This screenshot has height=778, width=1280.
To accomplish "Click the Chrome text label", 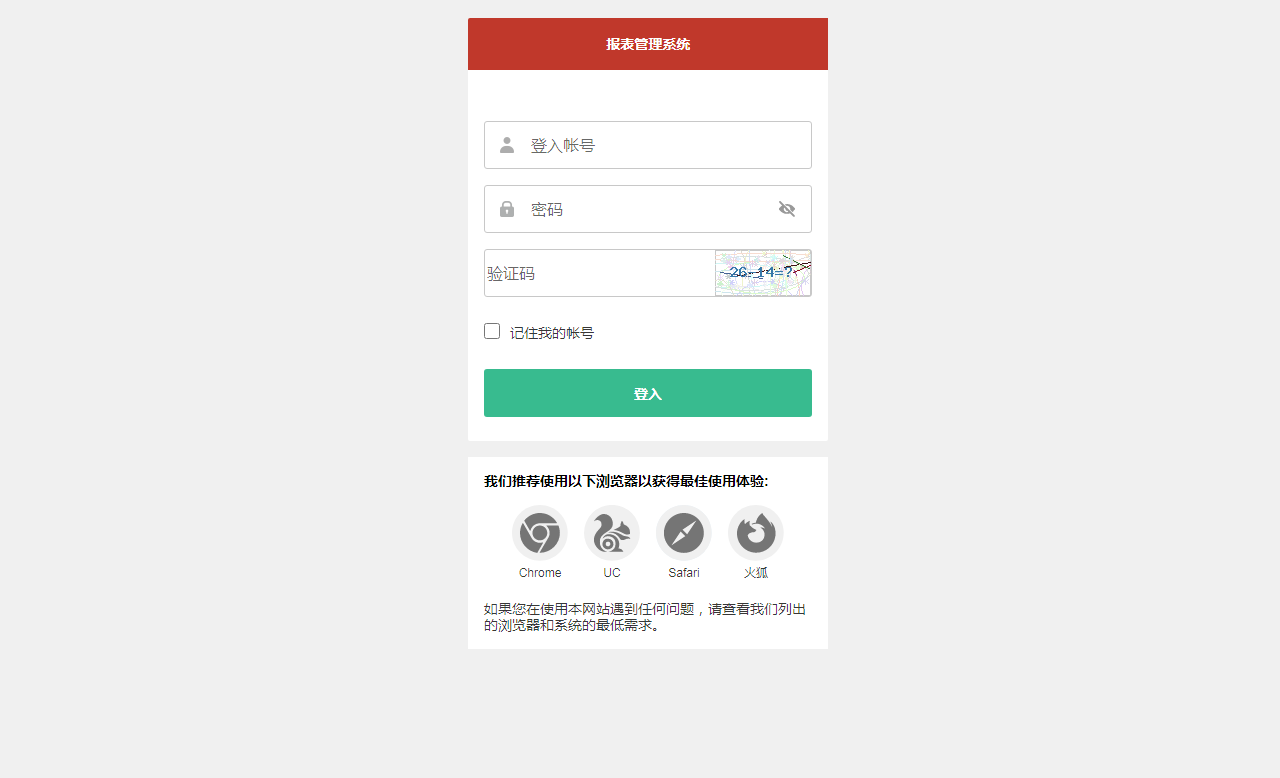I will pyautogui.click(x=540, y=573).
